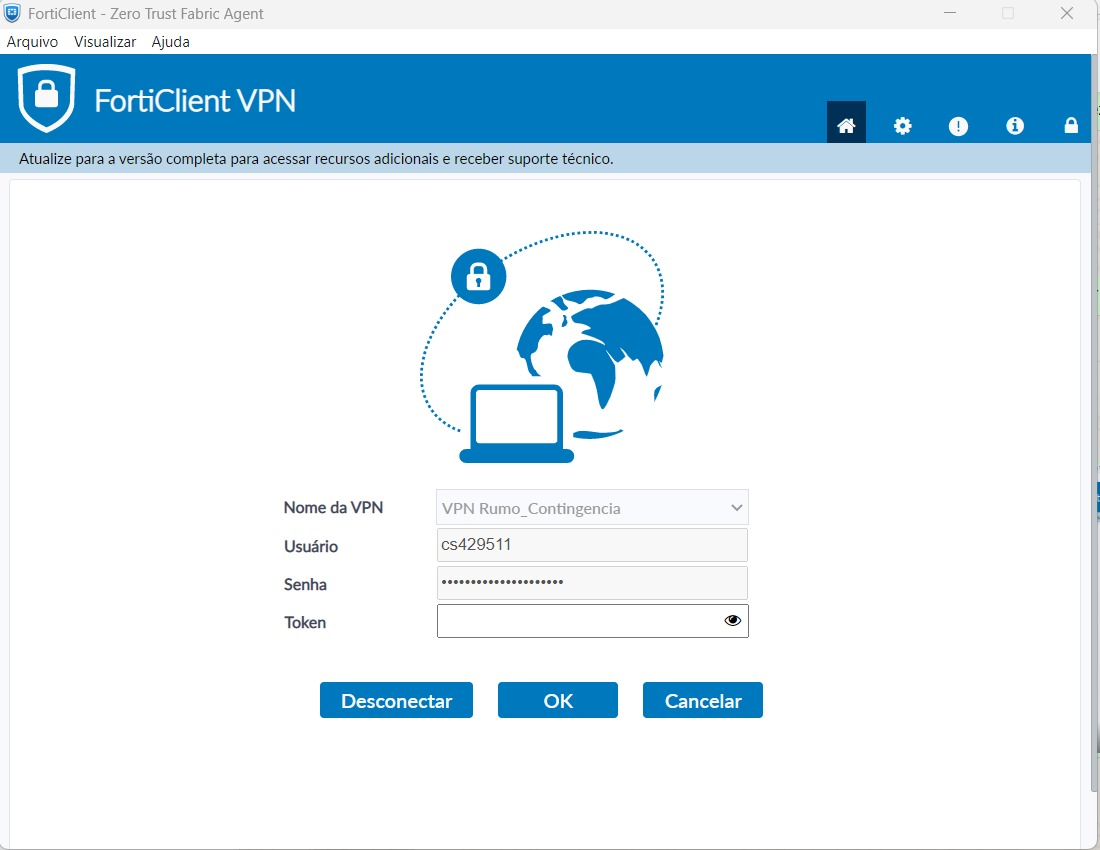Open the Ajuda menu
1100x850 pixels.
coord(170,41)
